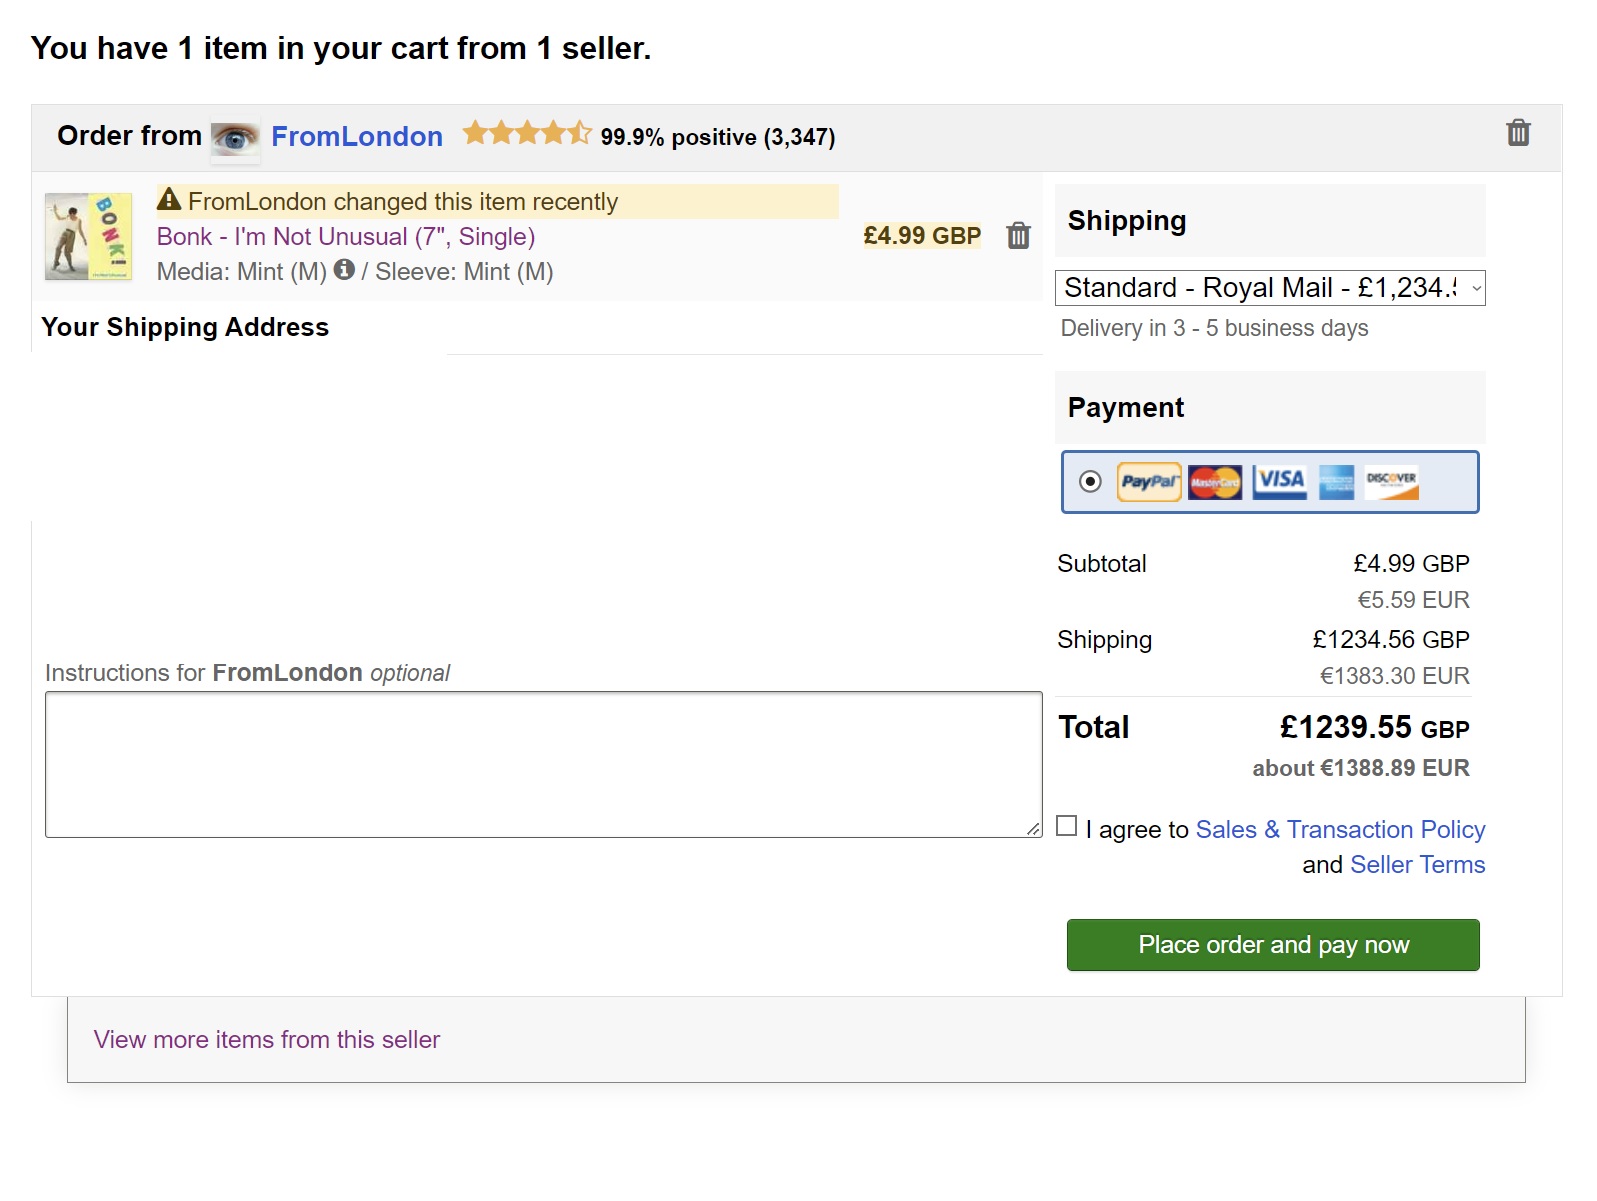Click the Visa card logo
1597x1201 pixels.
coord(1280,482)
